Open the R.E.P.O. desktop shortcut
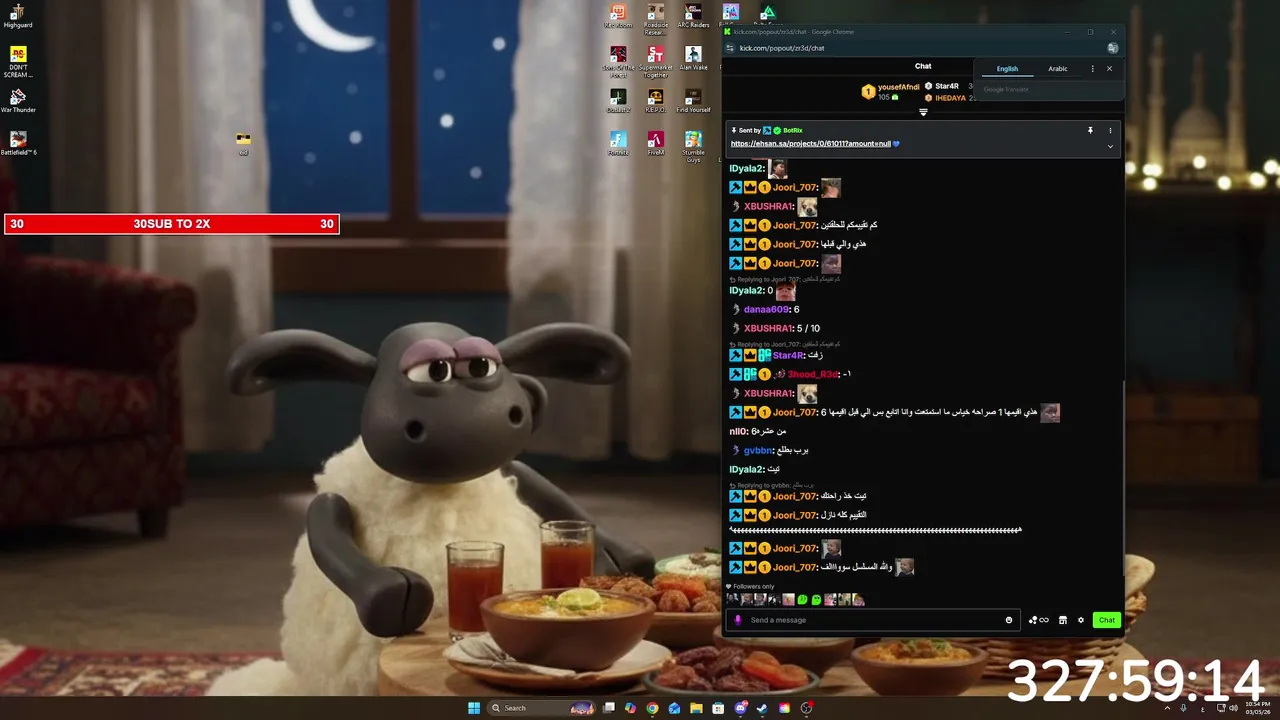 pos(655,101)
